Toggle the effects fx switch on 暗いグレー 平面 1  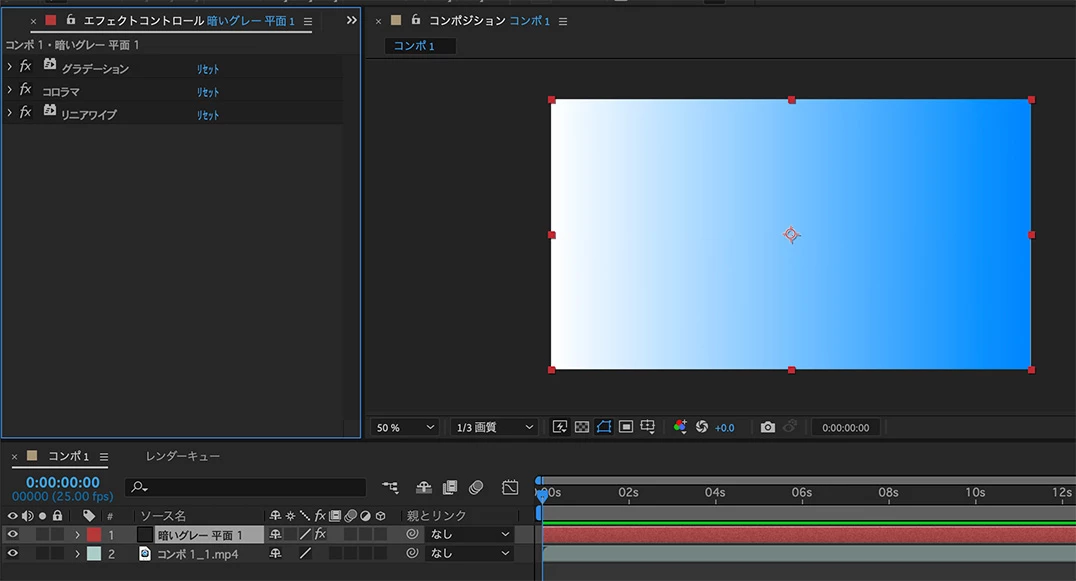320,534
